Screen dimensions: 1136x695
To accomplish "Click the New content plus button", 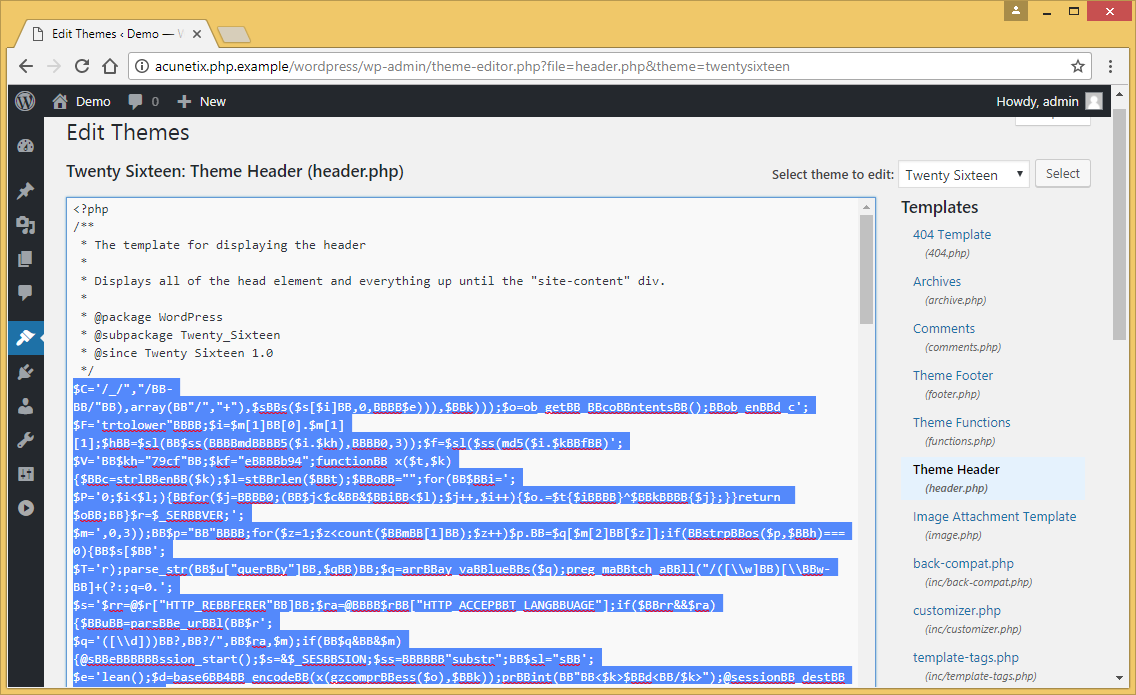I will [x=201, y=101].
